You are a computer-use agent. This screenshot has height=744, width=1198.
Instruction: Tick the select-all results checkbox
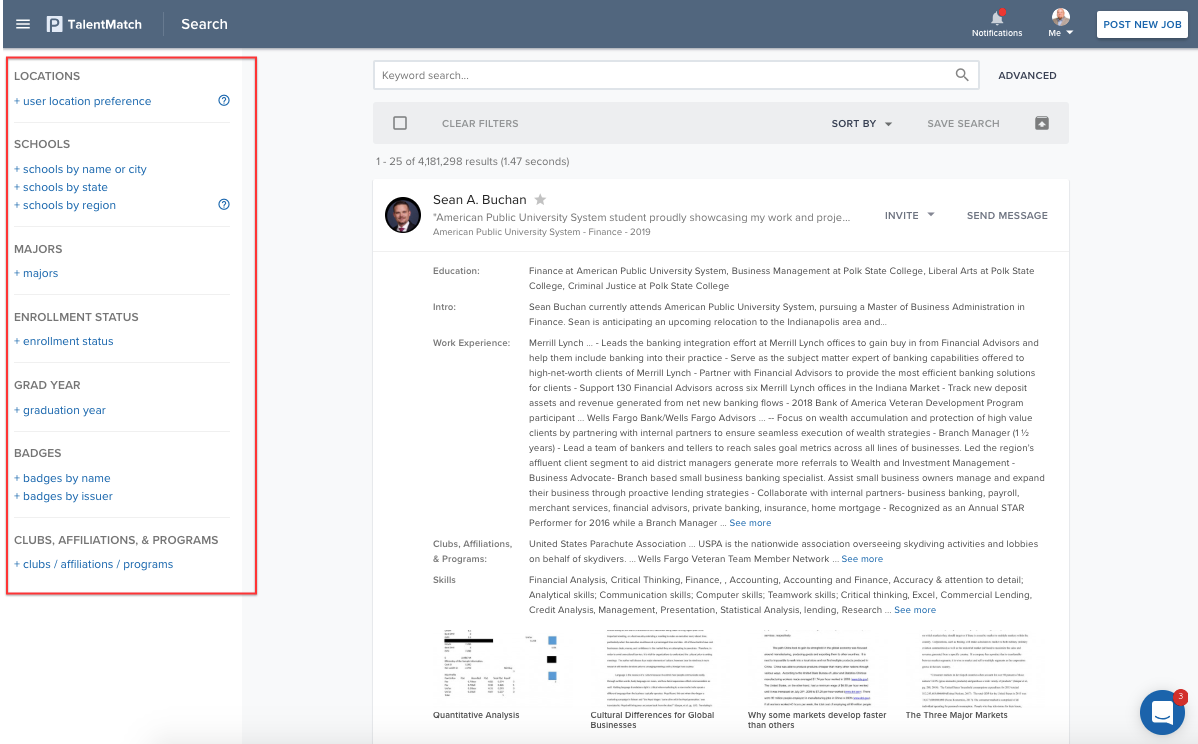(x=400, y=123)
